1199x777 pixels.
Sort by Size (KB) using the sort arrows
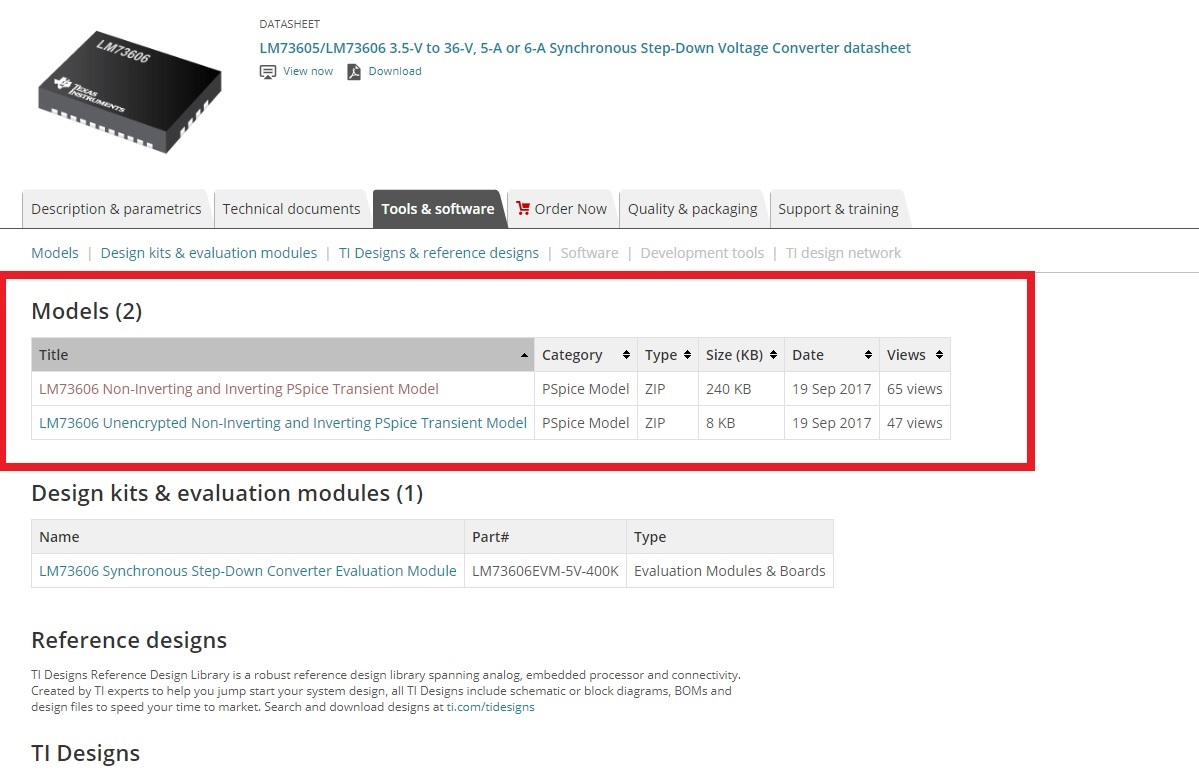773,355
